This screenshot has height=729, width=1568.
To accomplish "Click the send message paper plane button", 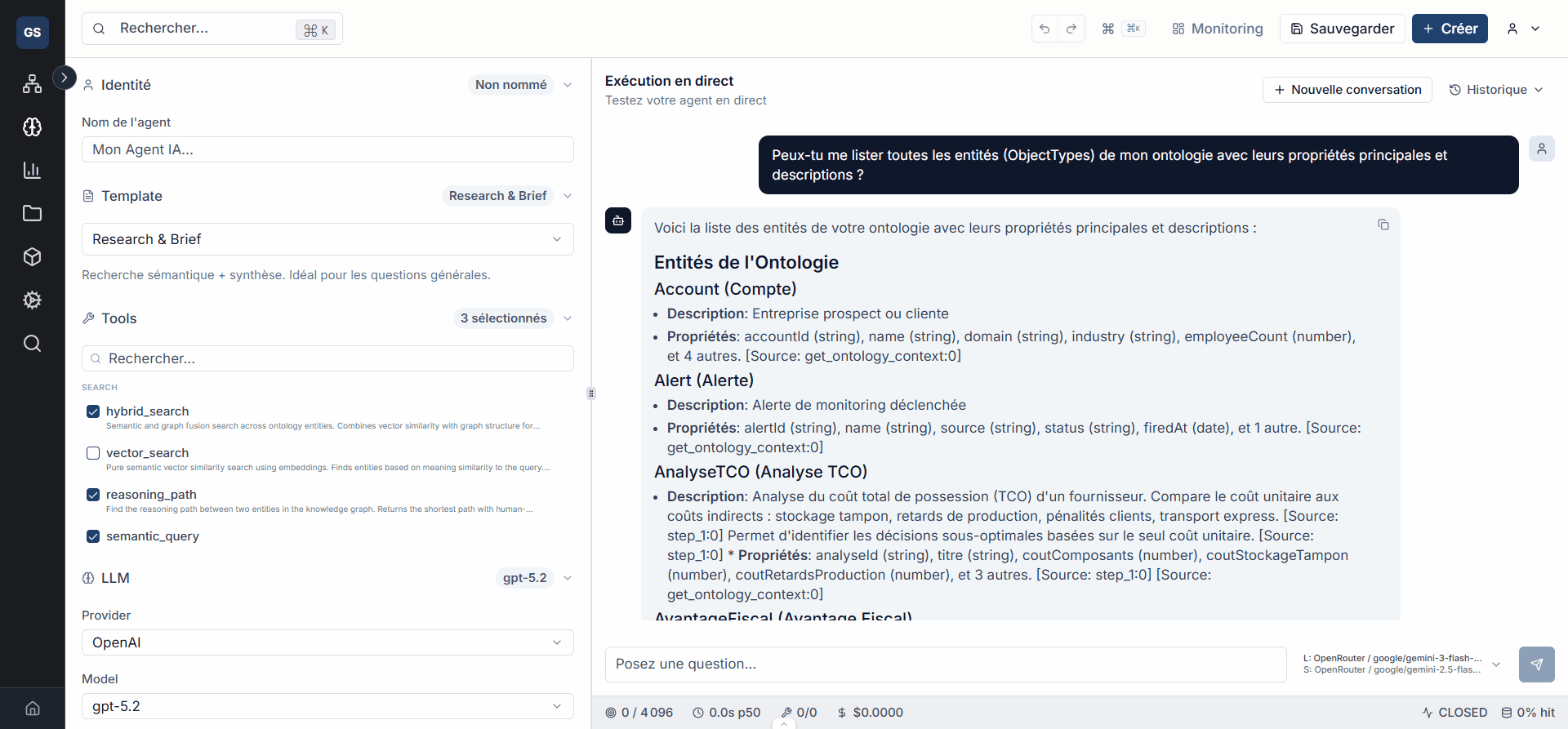I will (x=1536, y=664).
